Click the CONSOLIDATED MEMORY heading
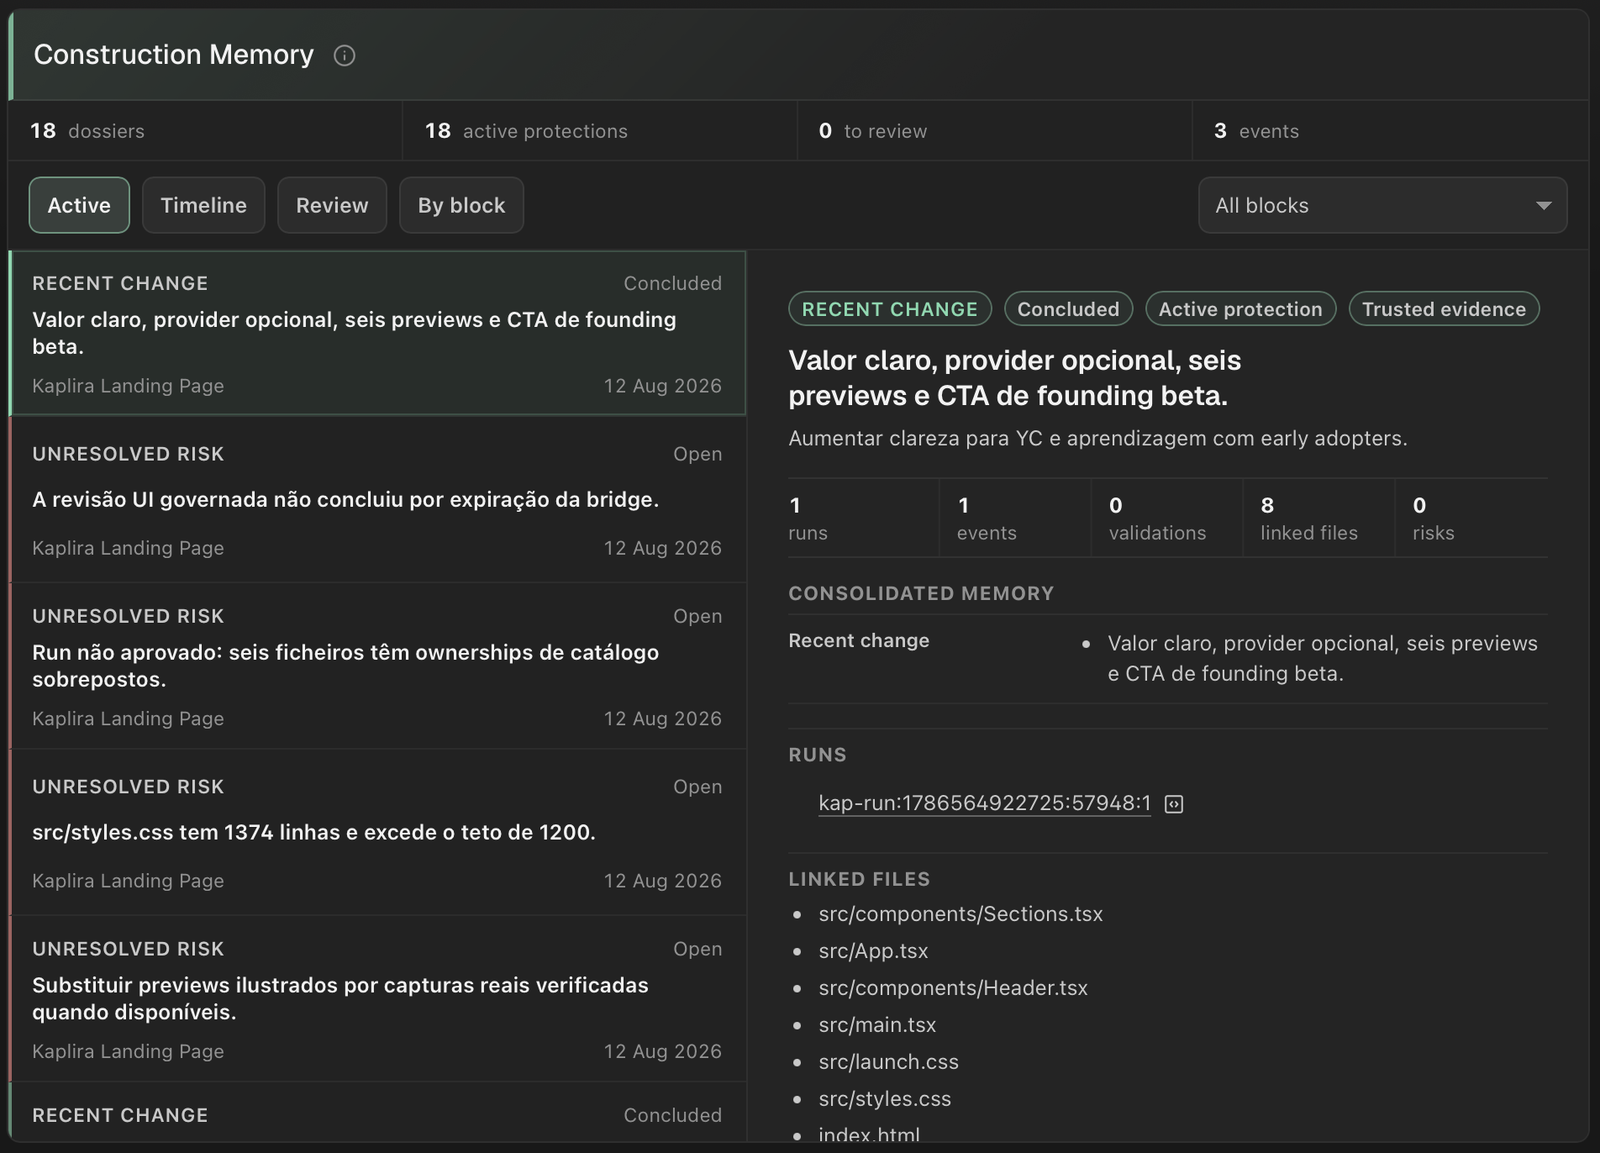The height and width of the screenshot is (1153, 1600). pyautogui.click(x=921, y=593)
